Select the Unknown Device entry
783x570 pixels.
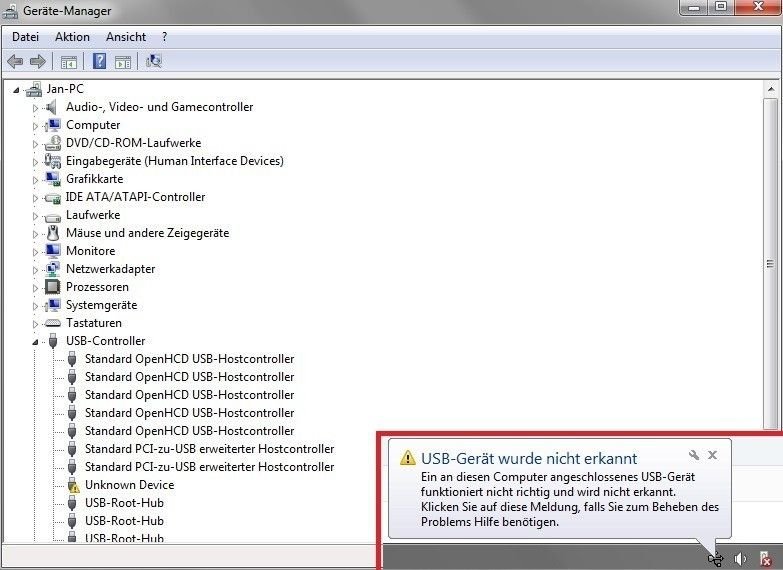[x=129, y=485]
